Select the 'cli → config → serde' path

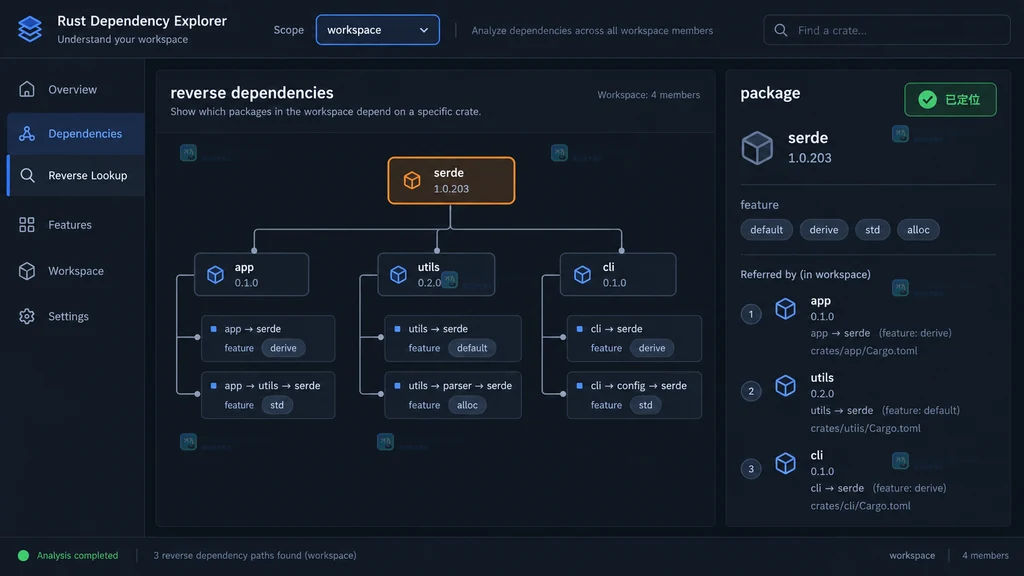[635, 395]
